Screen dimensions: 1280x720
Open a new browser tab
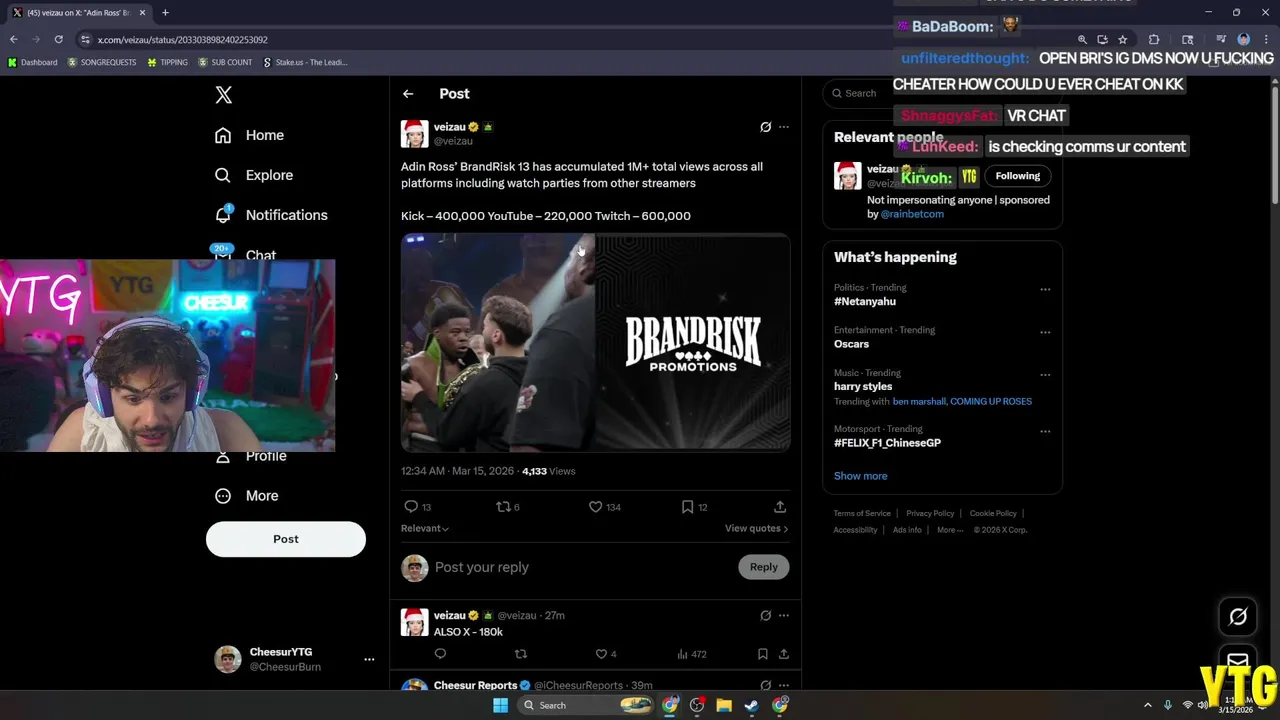point(165,13)
